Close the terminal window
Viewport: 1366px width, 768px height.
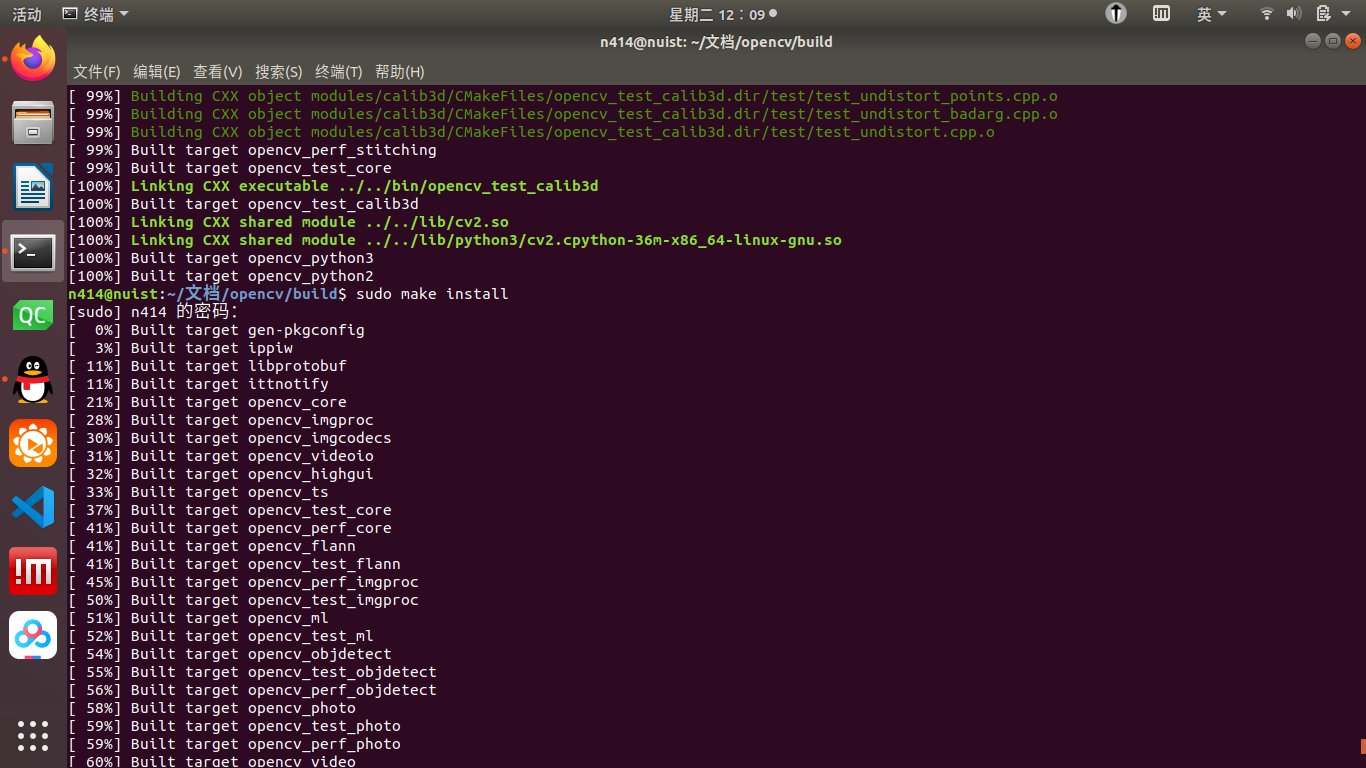(x=1353, y=41)
